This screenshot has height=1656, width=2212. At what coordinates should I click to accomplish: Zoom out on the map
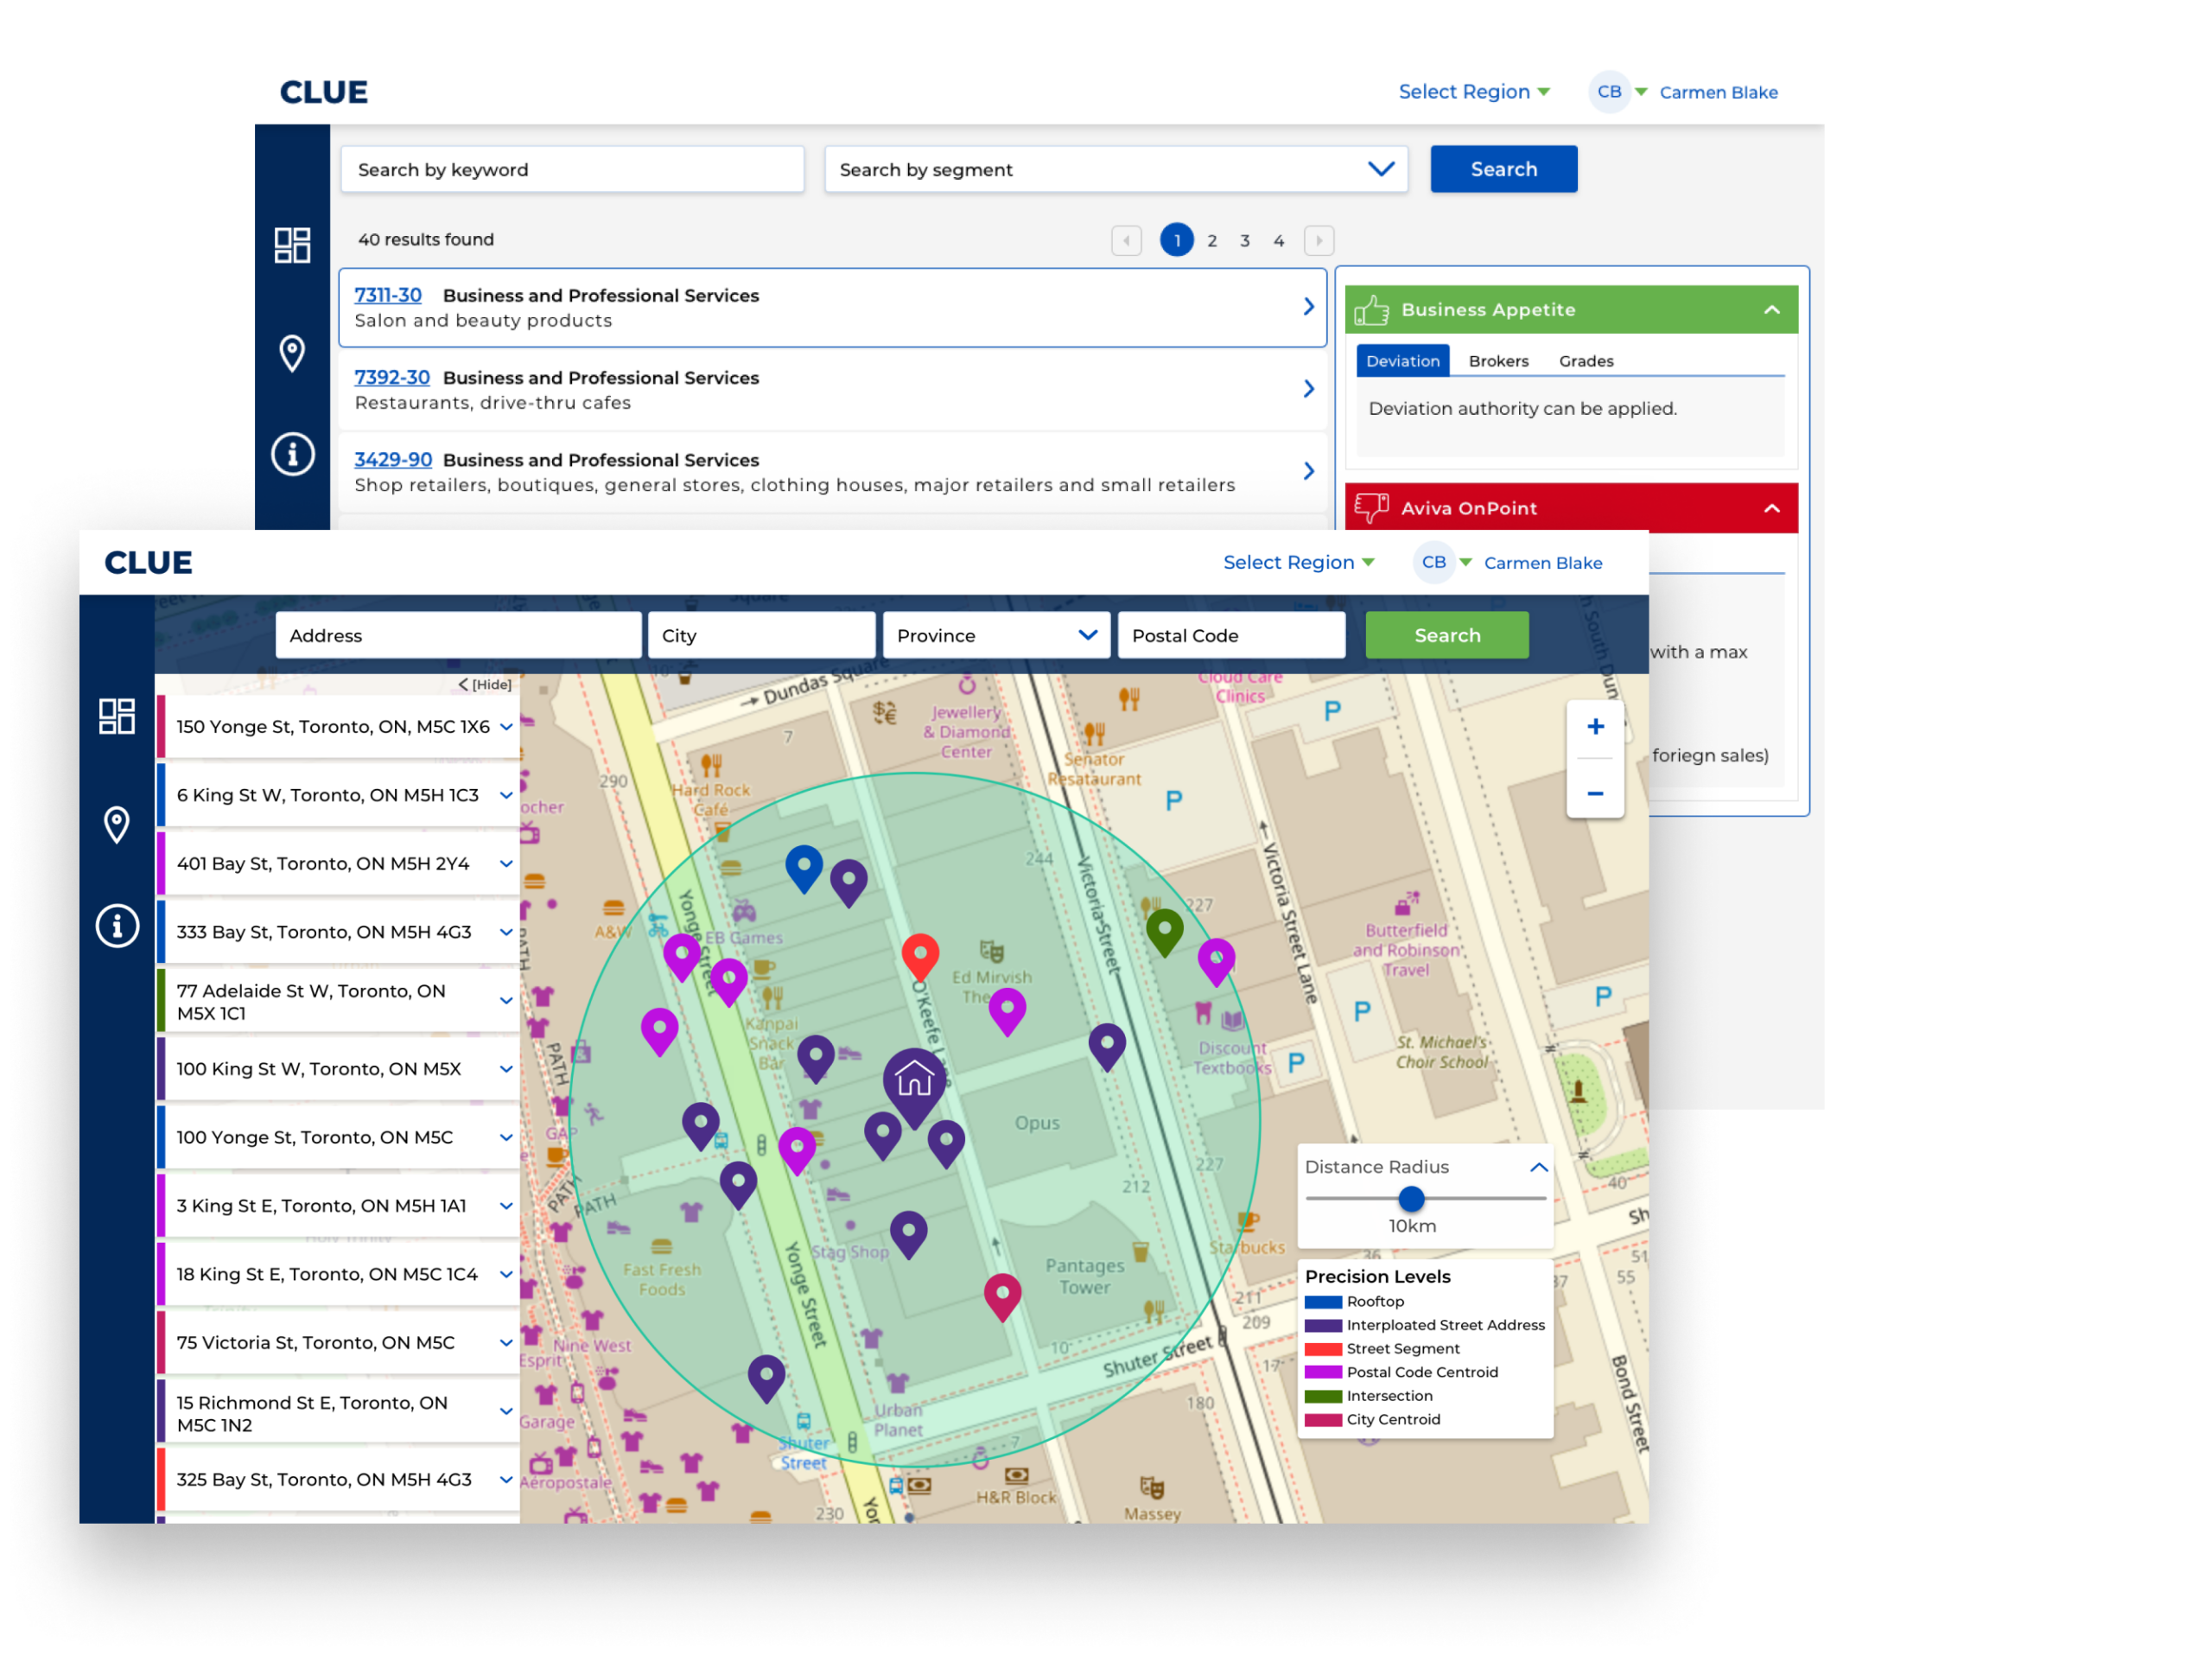click(1595, 794)
